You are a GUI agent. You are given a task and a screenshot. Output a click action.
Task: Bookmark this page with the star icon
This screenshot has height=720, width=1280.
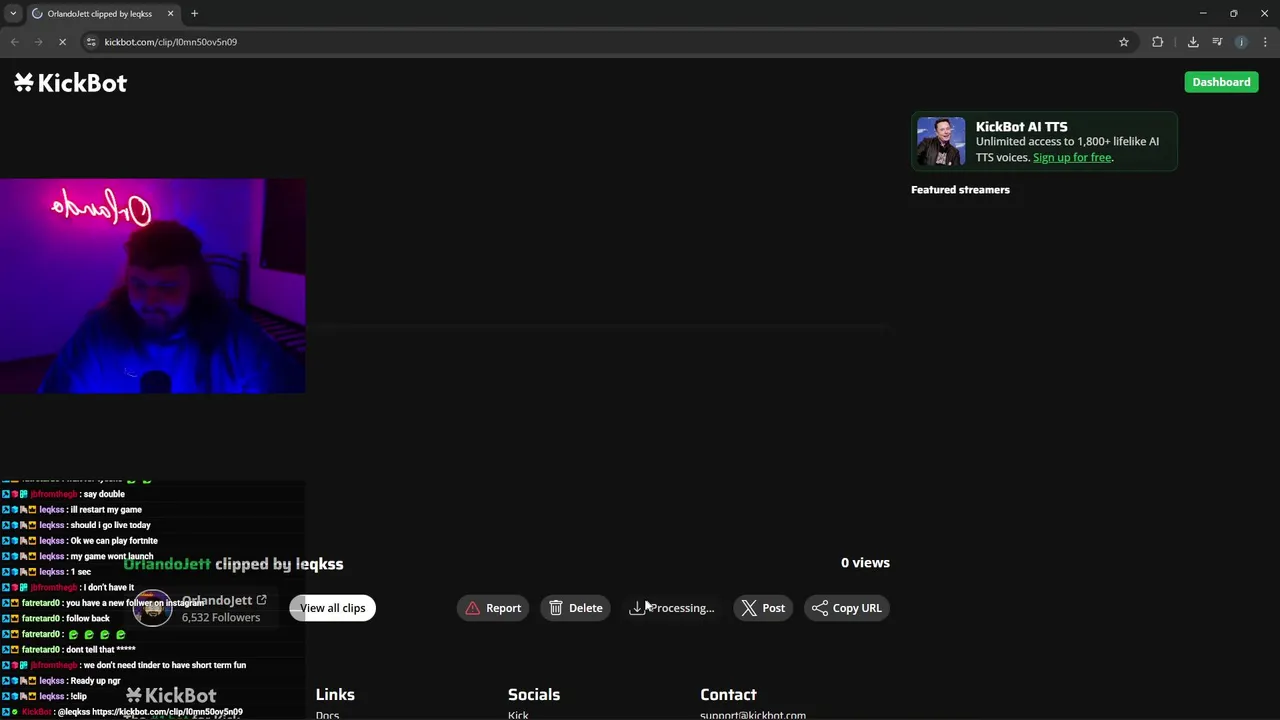[1124, 42]
